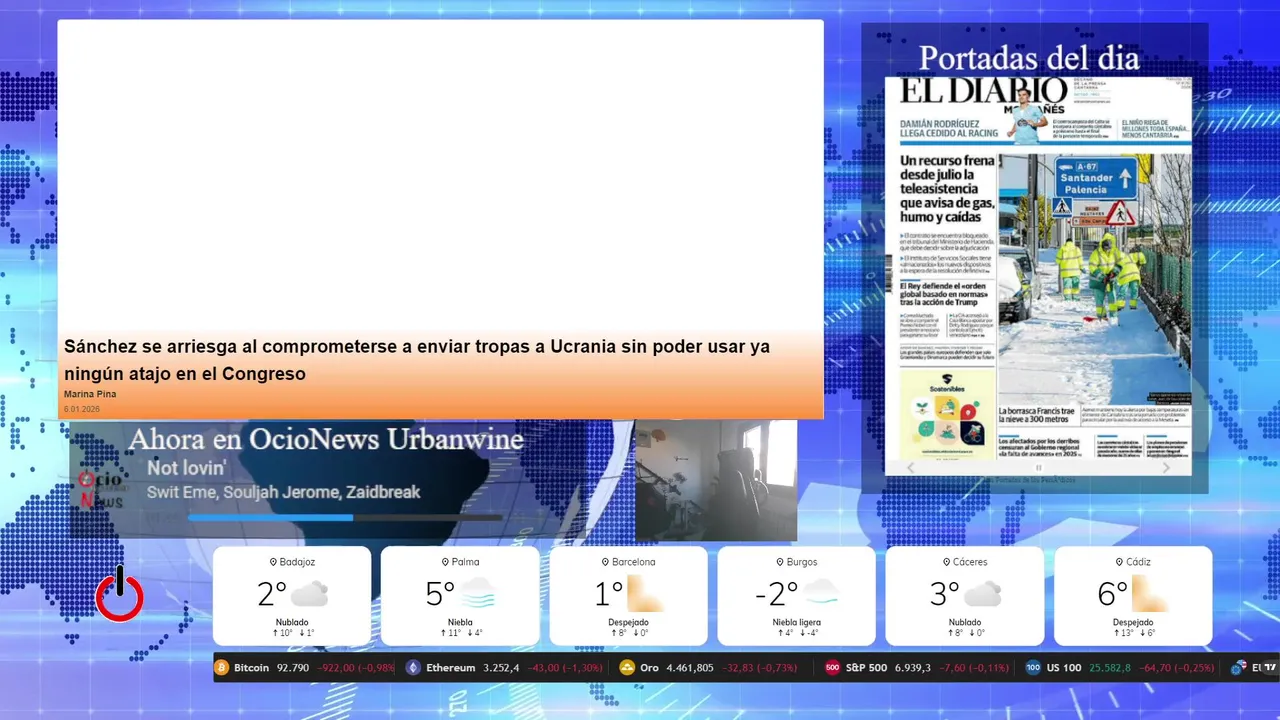Click S&P 500 value 6.939,3
This screenshot has width=1280, height=720.
(x=913, y=667)
